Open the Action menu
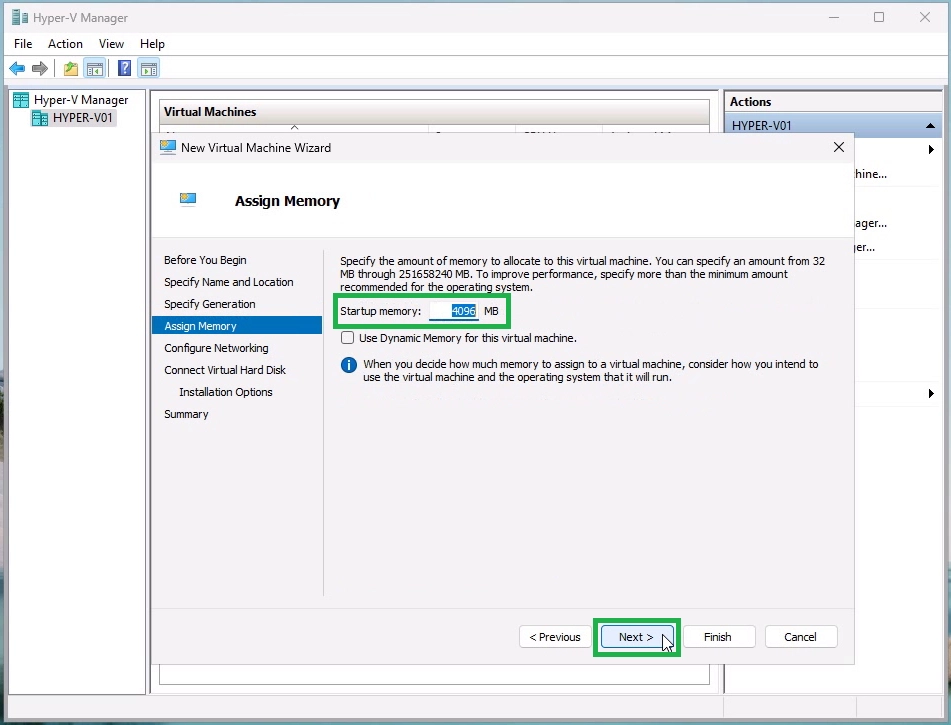 click(x=65, y=44)
